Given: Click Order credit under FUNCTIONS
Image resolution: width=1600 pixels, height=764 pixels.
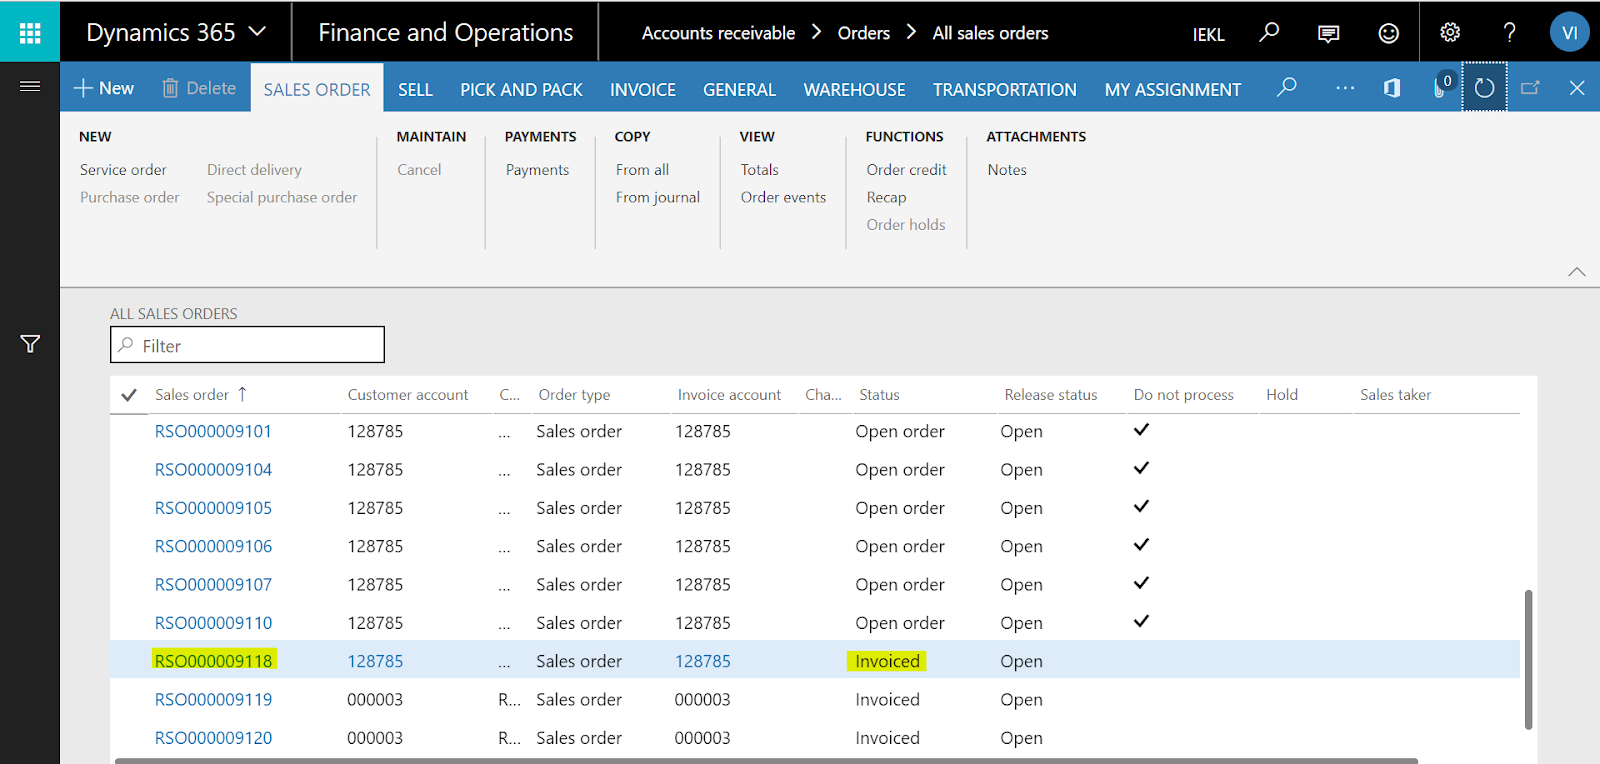Looking at the screenshot, I should tap(906, 170).
